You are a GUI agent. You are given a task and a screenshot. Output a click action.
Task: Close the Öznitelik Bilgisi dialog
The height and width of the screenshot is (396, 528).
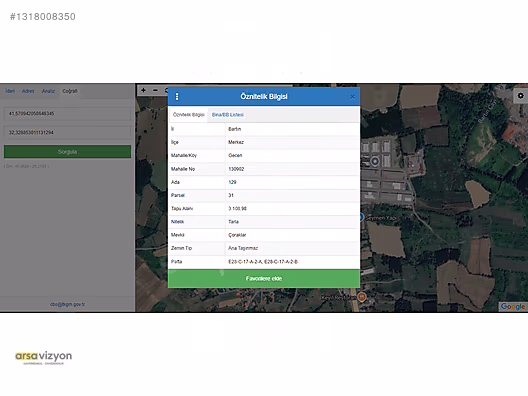352,97
